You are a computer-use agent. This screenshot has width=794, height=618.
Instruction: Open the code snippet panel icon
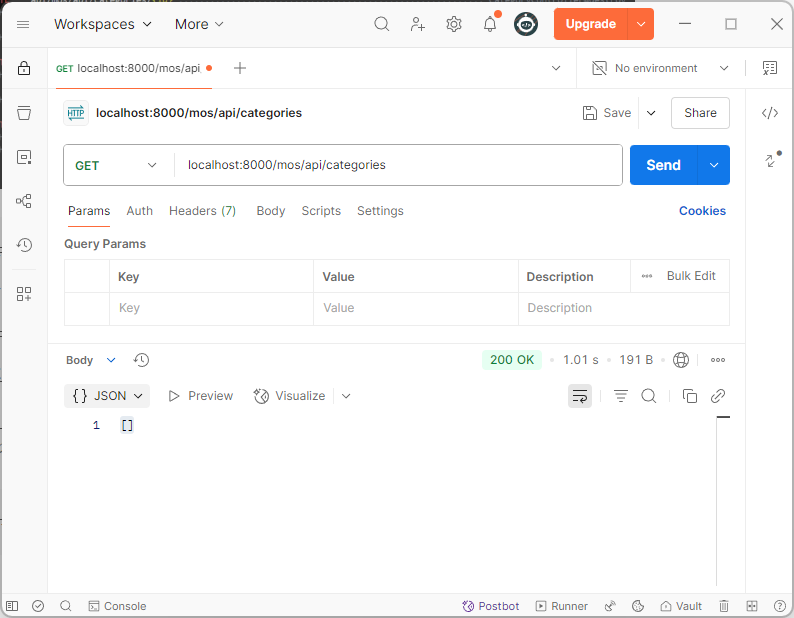(x=769, y=113)
